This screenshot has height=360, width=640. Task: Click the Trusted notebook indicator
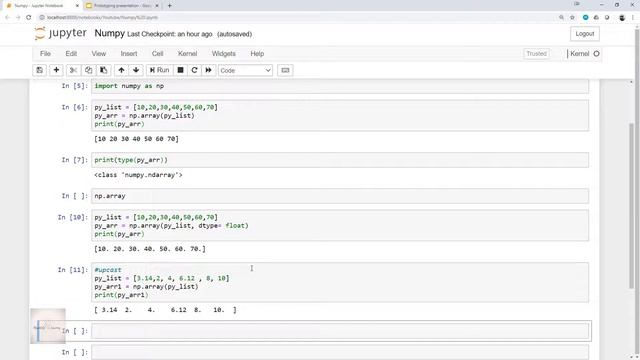pyautogui.click(x=536, y=53)
